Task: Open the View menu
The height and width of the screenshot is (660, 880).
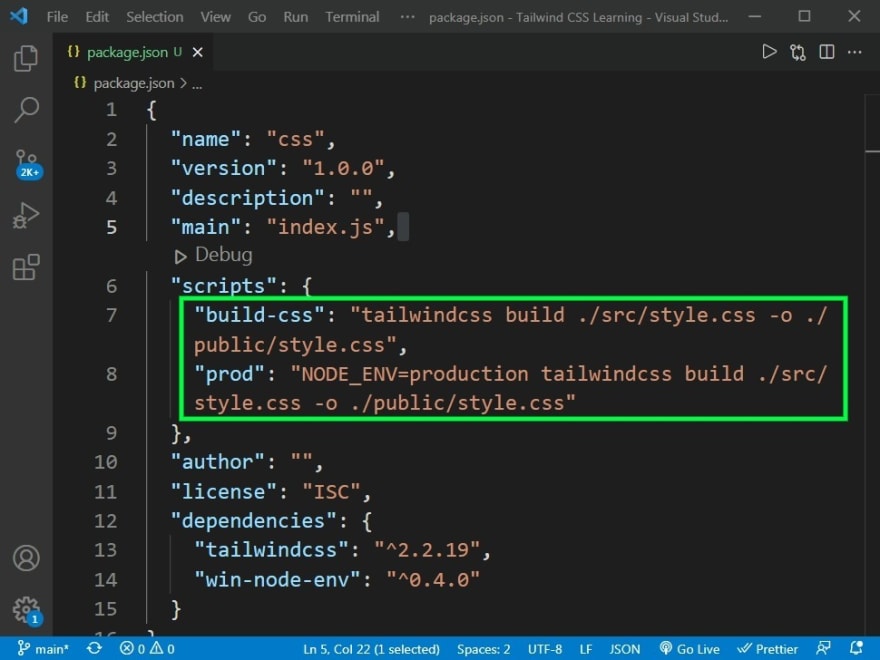Action: coord(216,17)
